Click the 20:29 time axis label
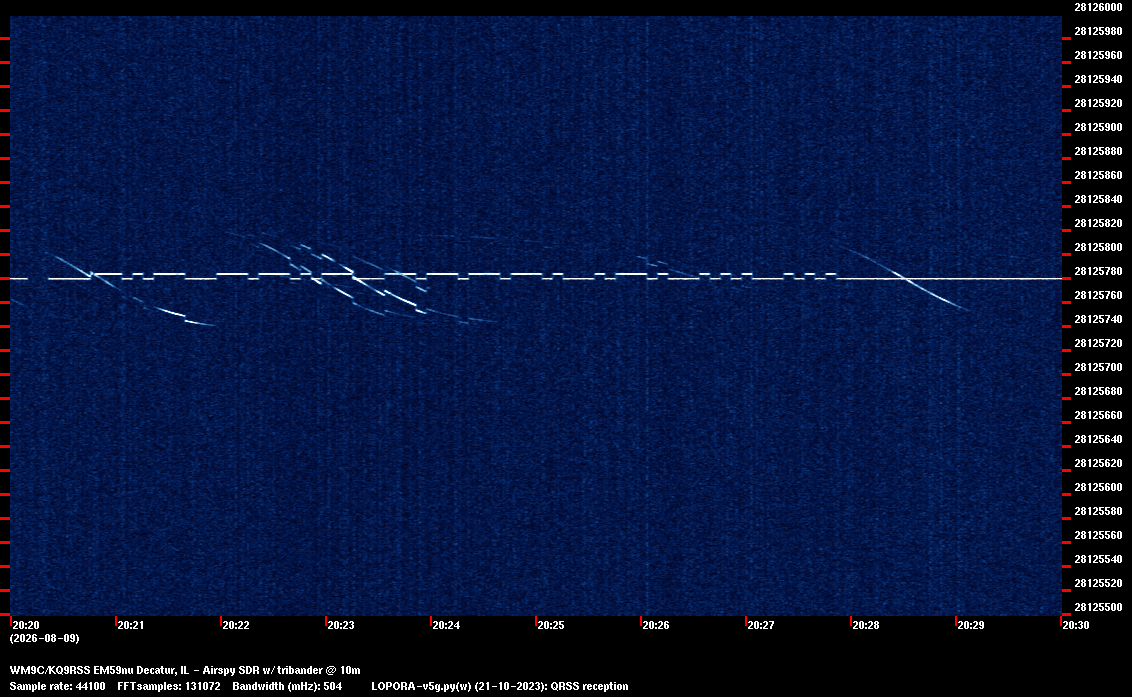 tap(971, 625)
